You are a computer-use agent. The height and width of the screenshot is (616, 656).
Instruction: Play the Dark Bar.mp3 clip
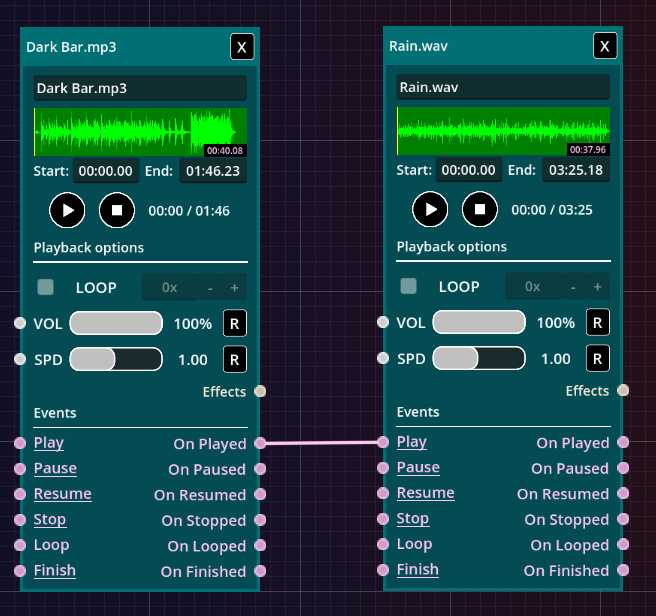(x=67, y=210)
